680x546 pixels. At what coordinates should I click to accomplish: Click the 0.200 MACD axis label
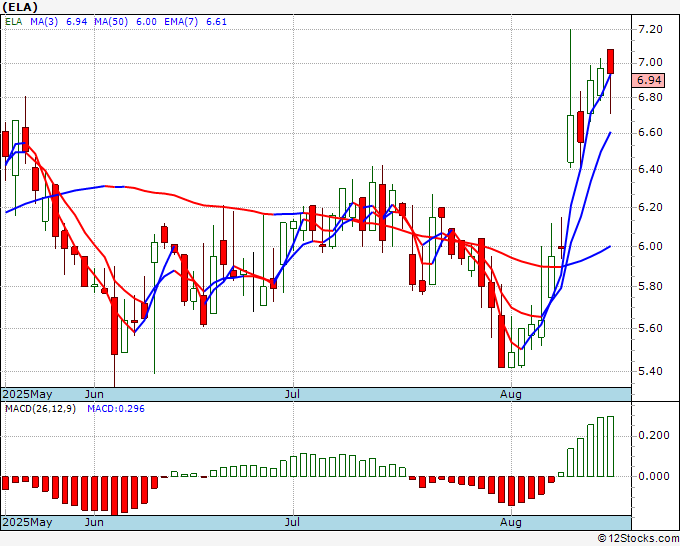(x=653, y=435)
